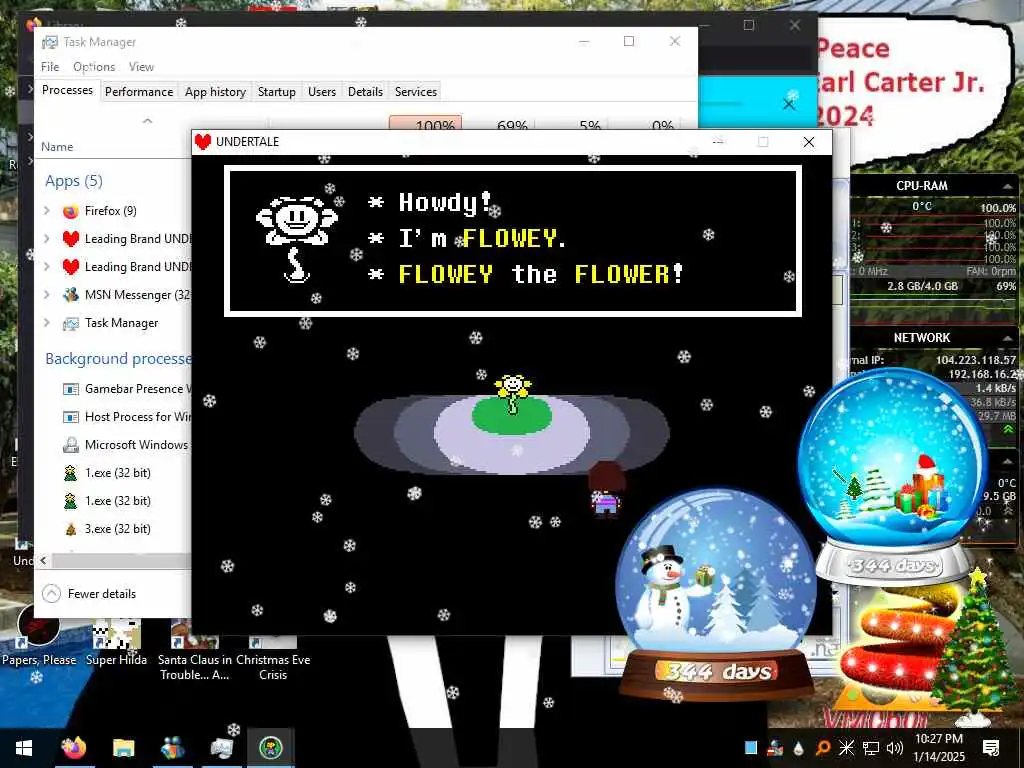This screenshot has width=1024, height=768.
Task: Expand the Firefox (9) process group
Action: [x=46, y=211]
